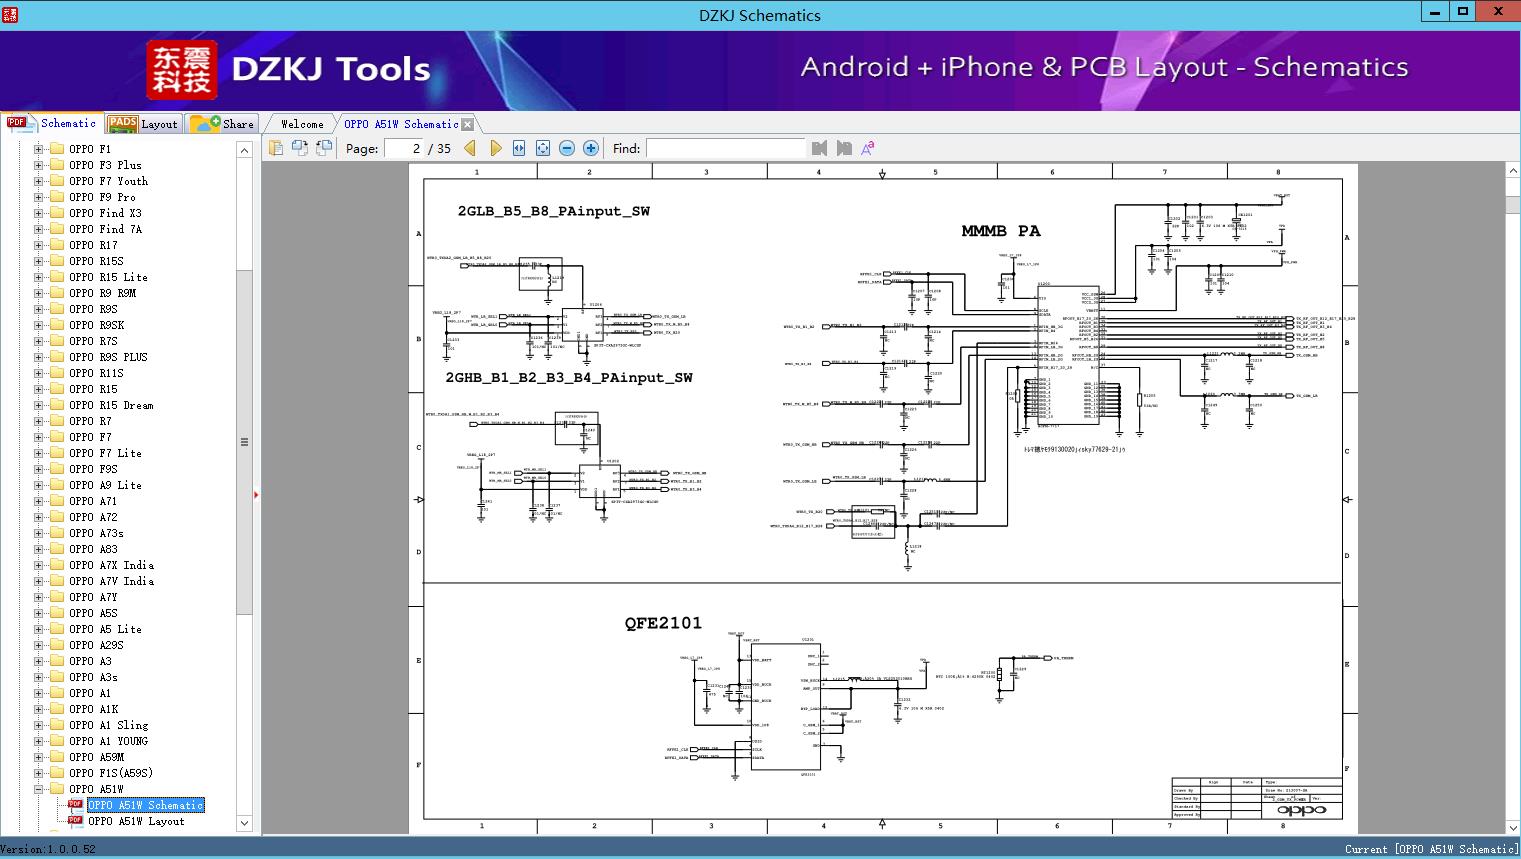Viewport: 1521px width, 859px height.
Task: Click the QFE2101 heading in the schematic
Action: pyautogui.click(x=663, y=623)
